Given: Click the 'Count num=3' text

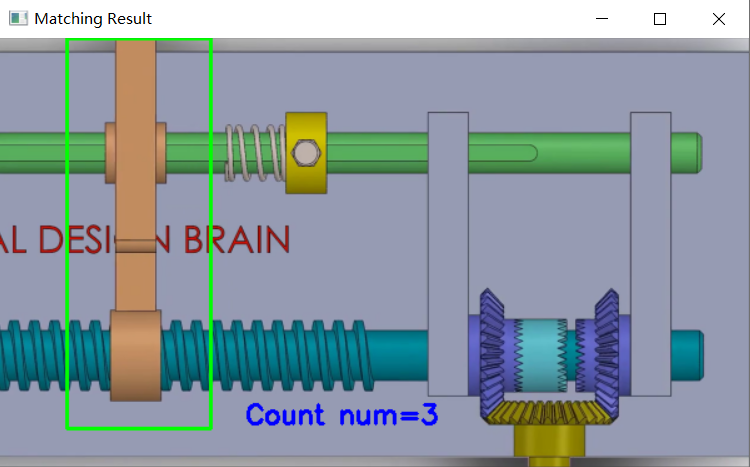Looking at the screenshot, I should pyautogui.click(x=342, y=414).
